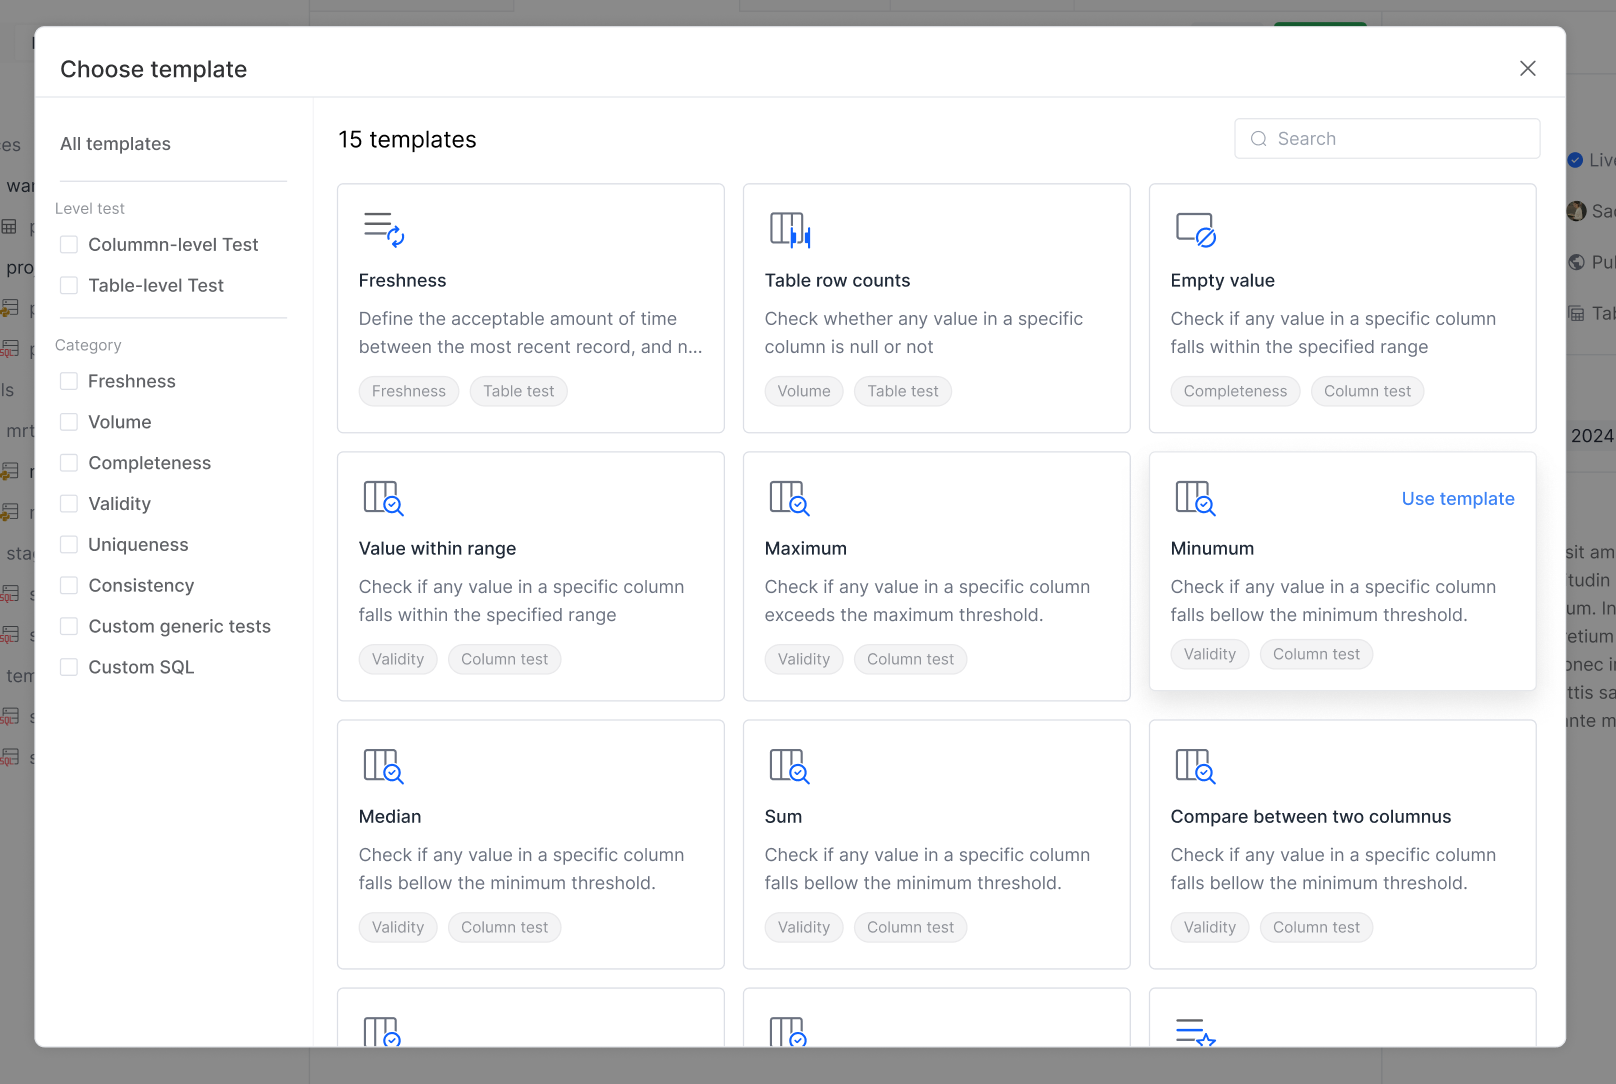This screenshot has height=1084, width=1616.
Task: Click the Table row counts icon
Action: pos(789,229)
